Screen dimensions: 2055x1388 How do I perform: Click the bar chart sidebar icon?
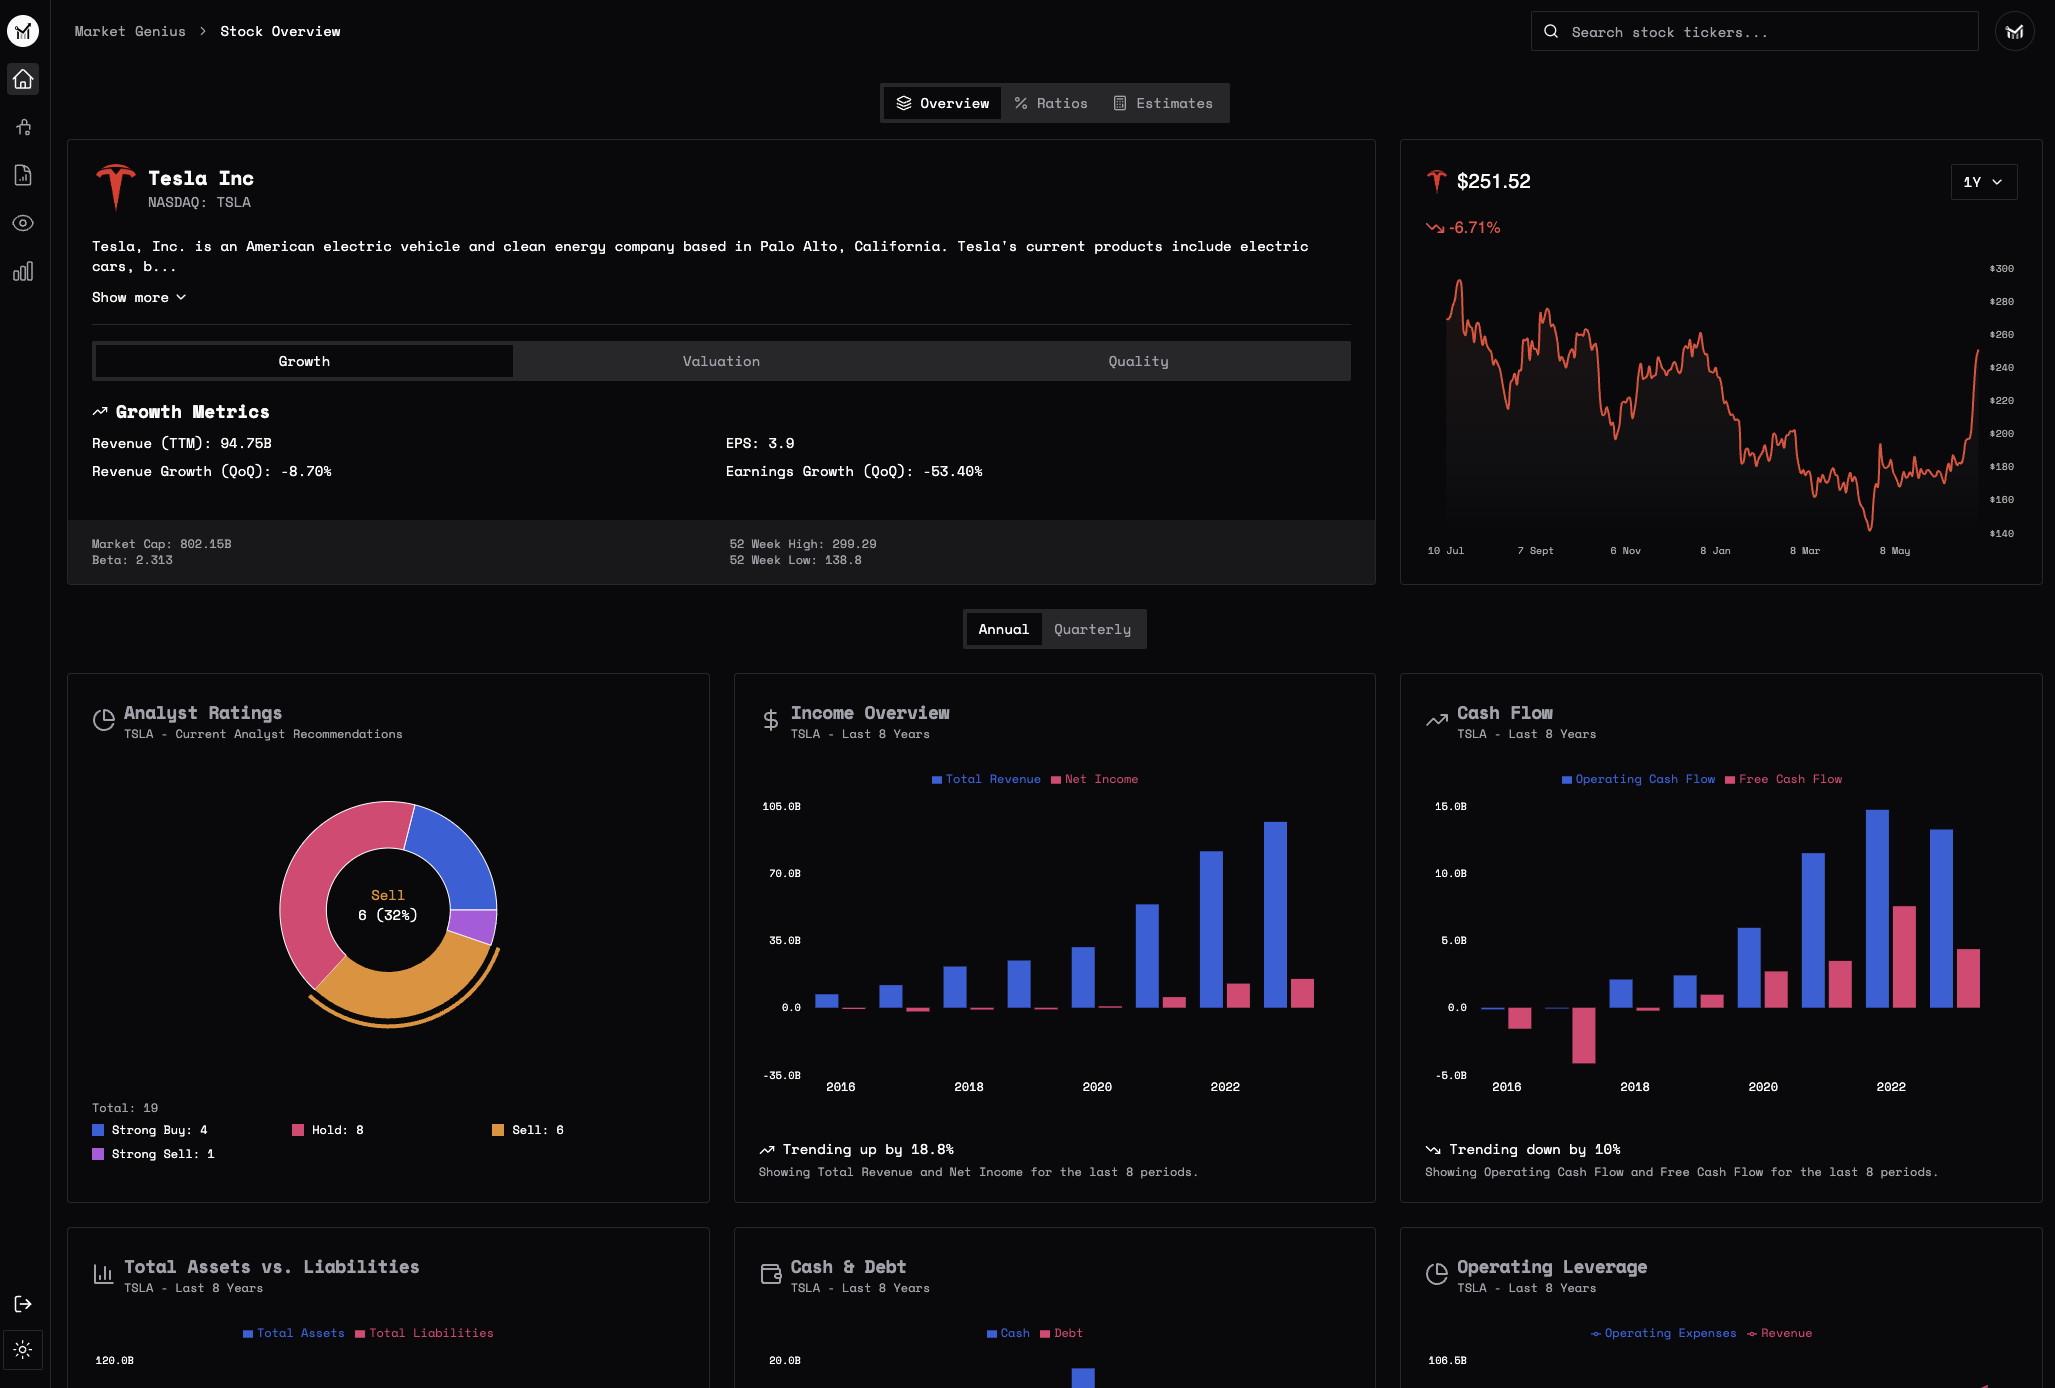pyautogui.click(x=23, y=271)
